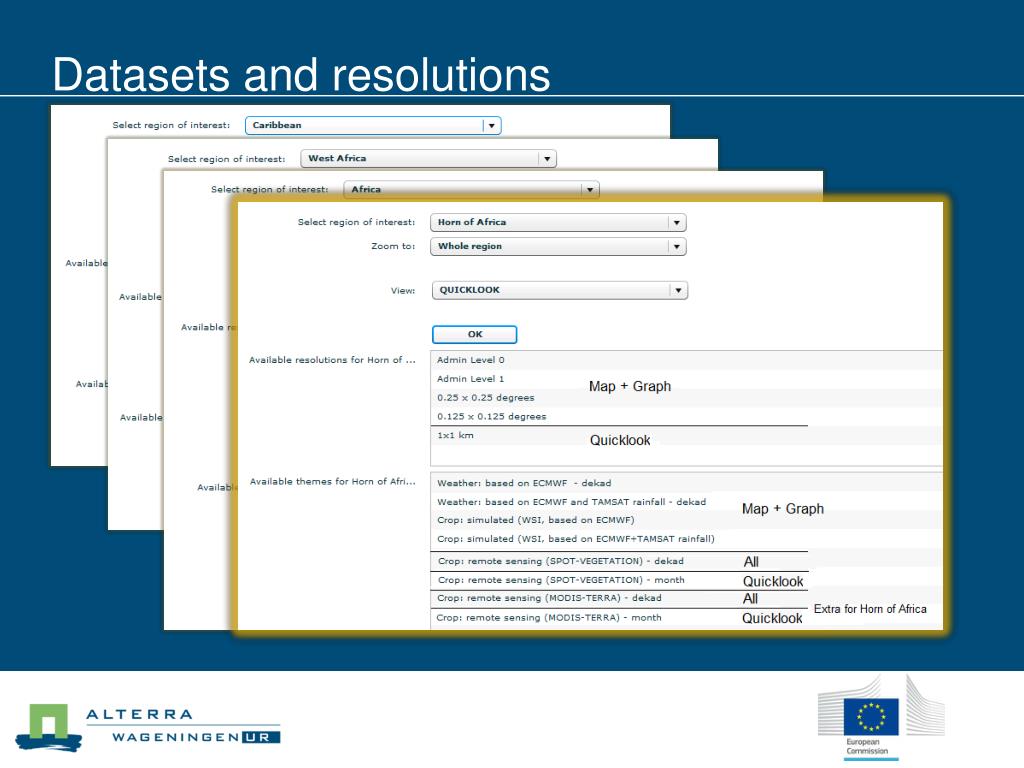Click the 'Datasets and resolutions' slide title

pyautogui.click(x=301, y=74)
